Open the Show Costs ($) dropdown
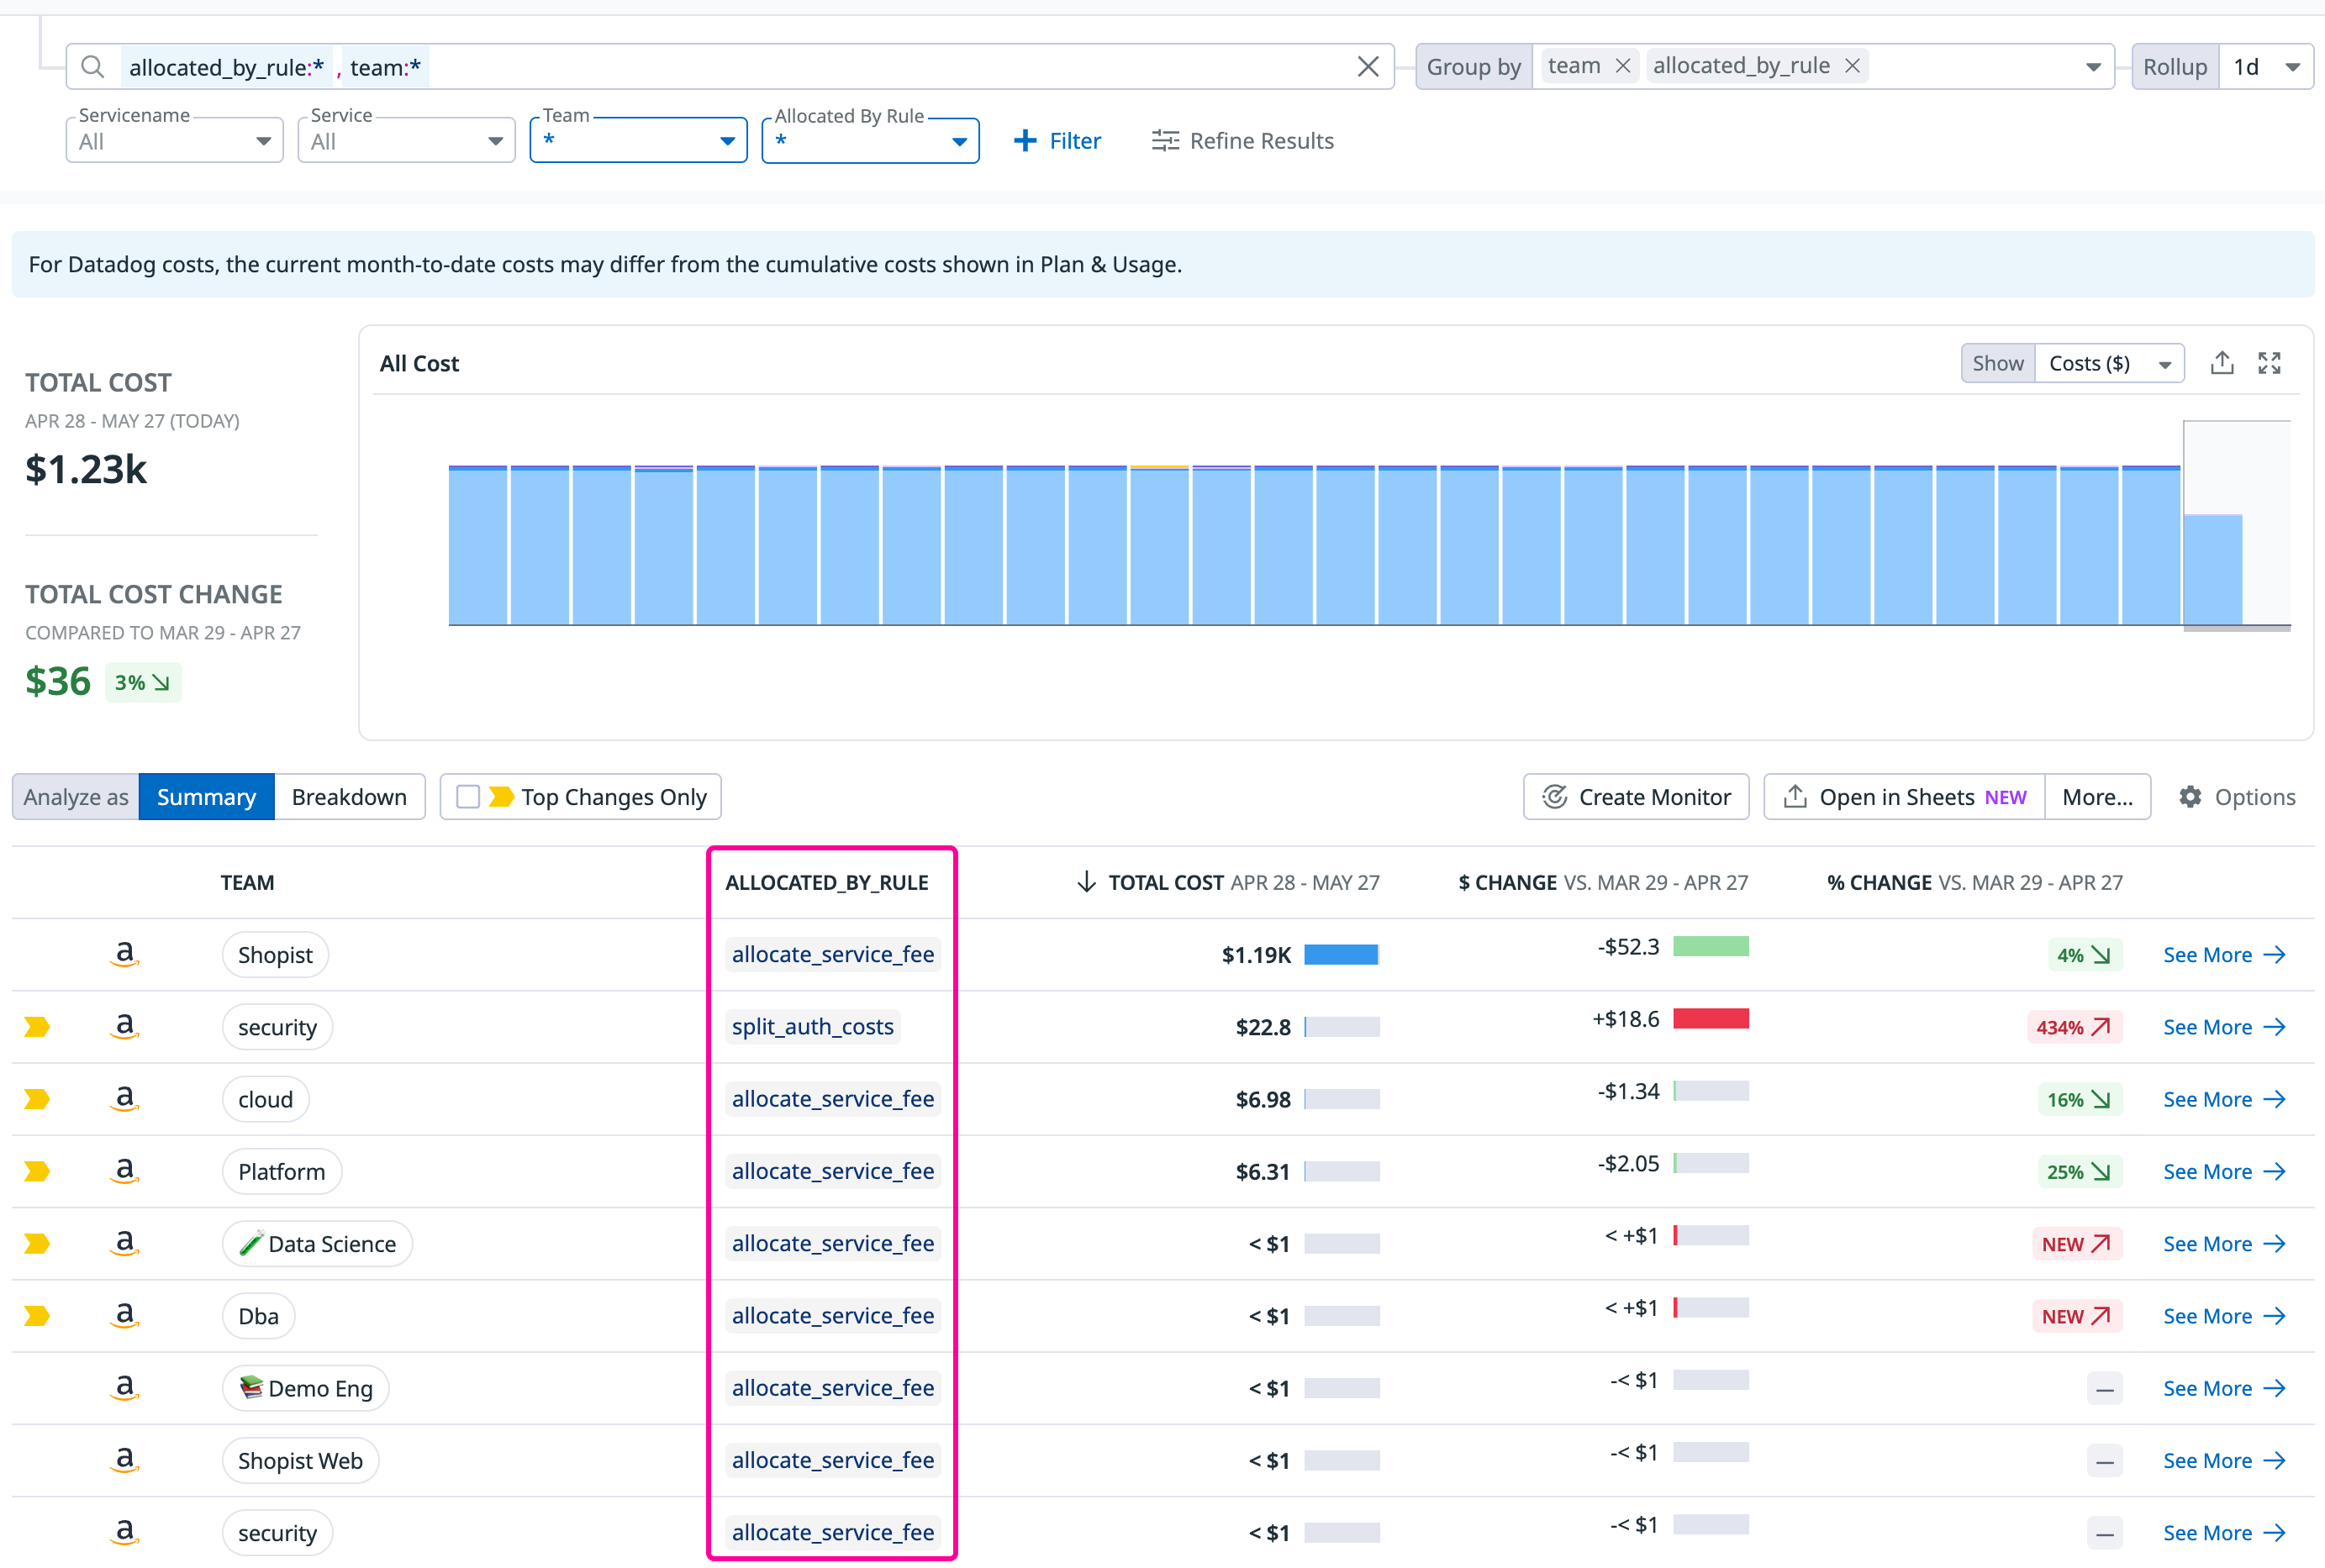2325x1568 pixels. (x=2107, y=363)
